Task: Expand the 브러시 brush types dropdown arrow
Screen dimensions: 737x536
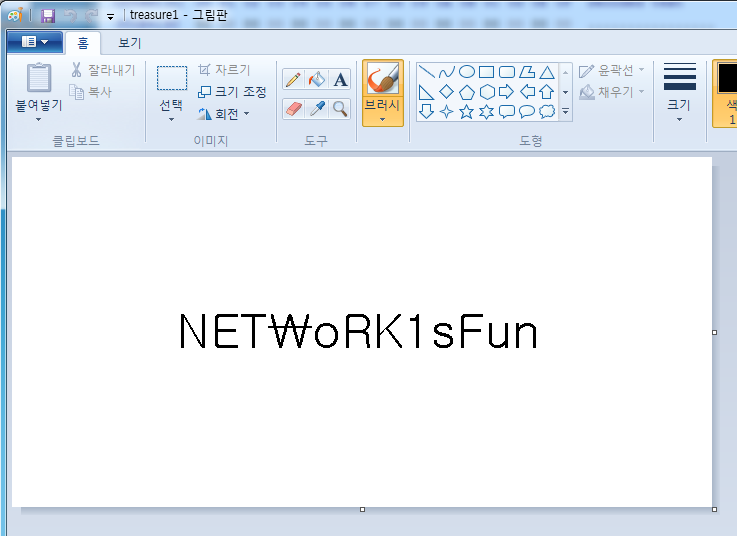Action: pos(383,120)
